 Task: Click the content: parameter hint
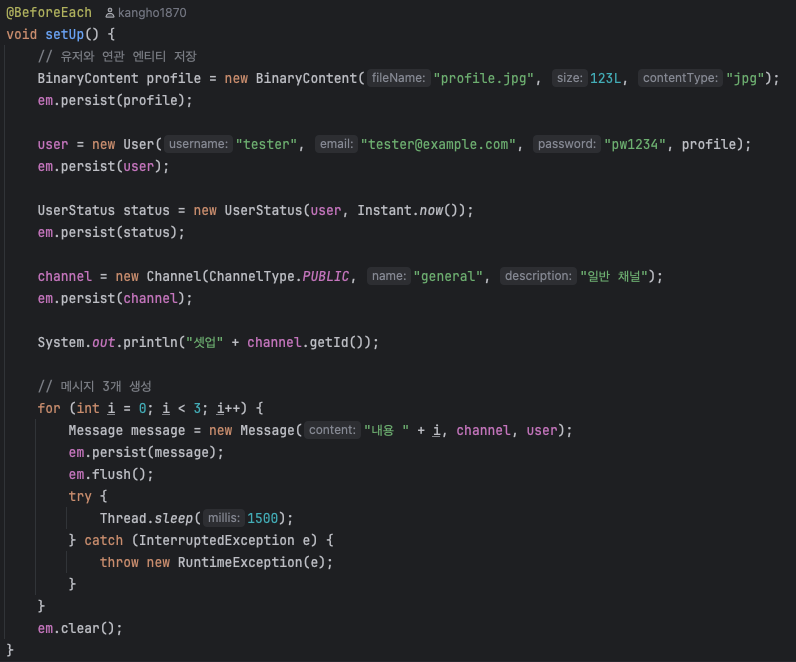click(333, 430)
